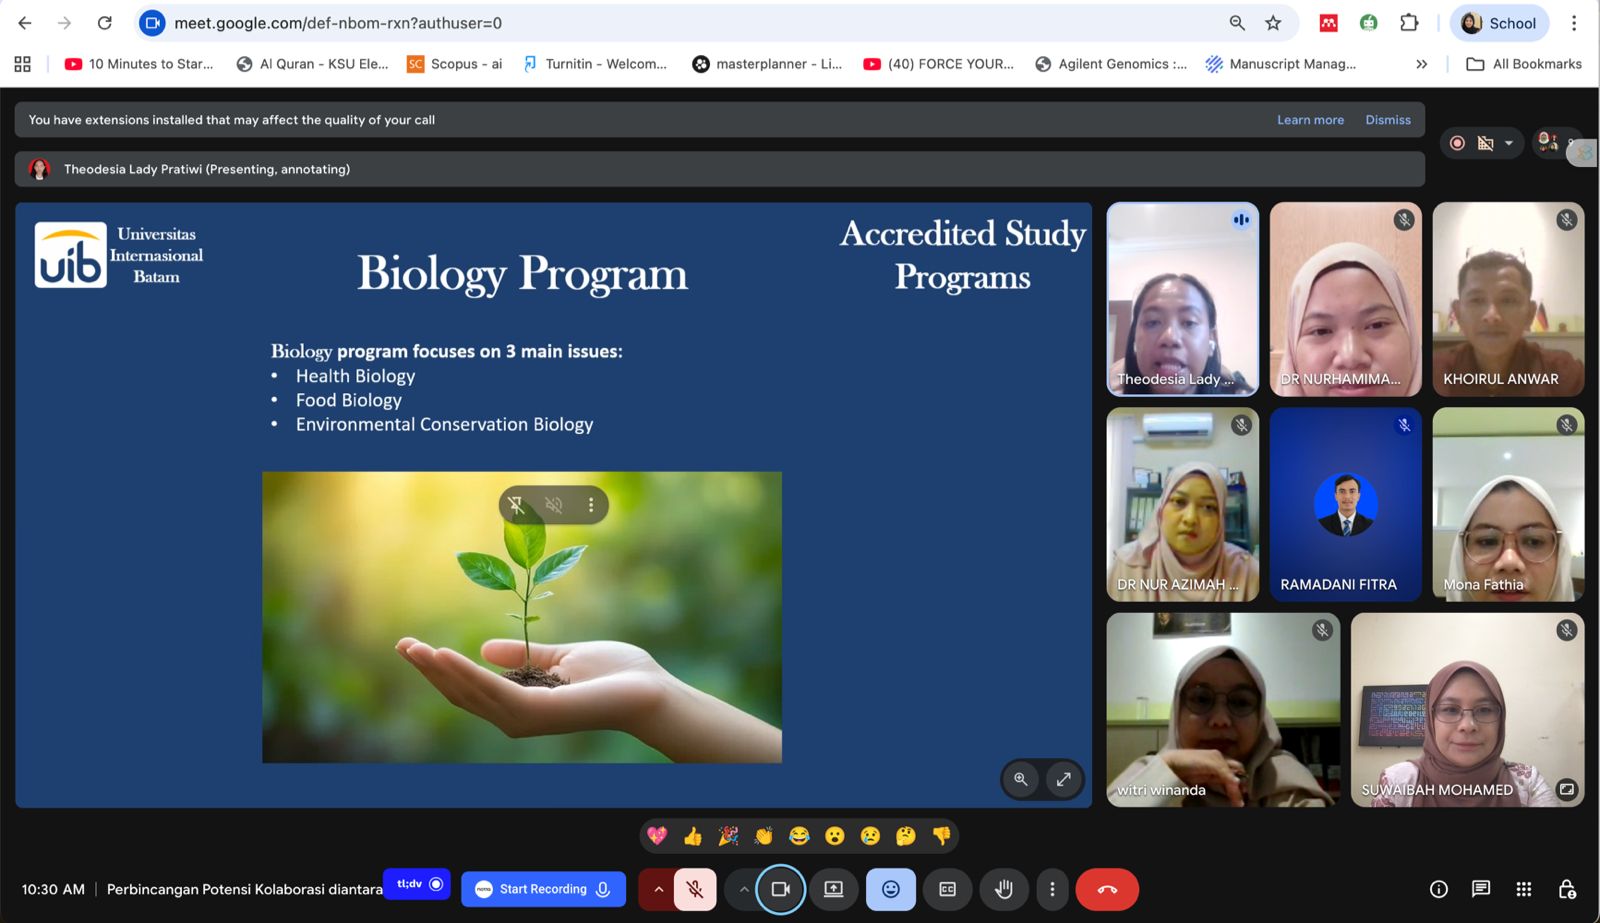Turn on closed captions
Screen dimensions: 1600x923
[947, 889]
